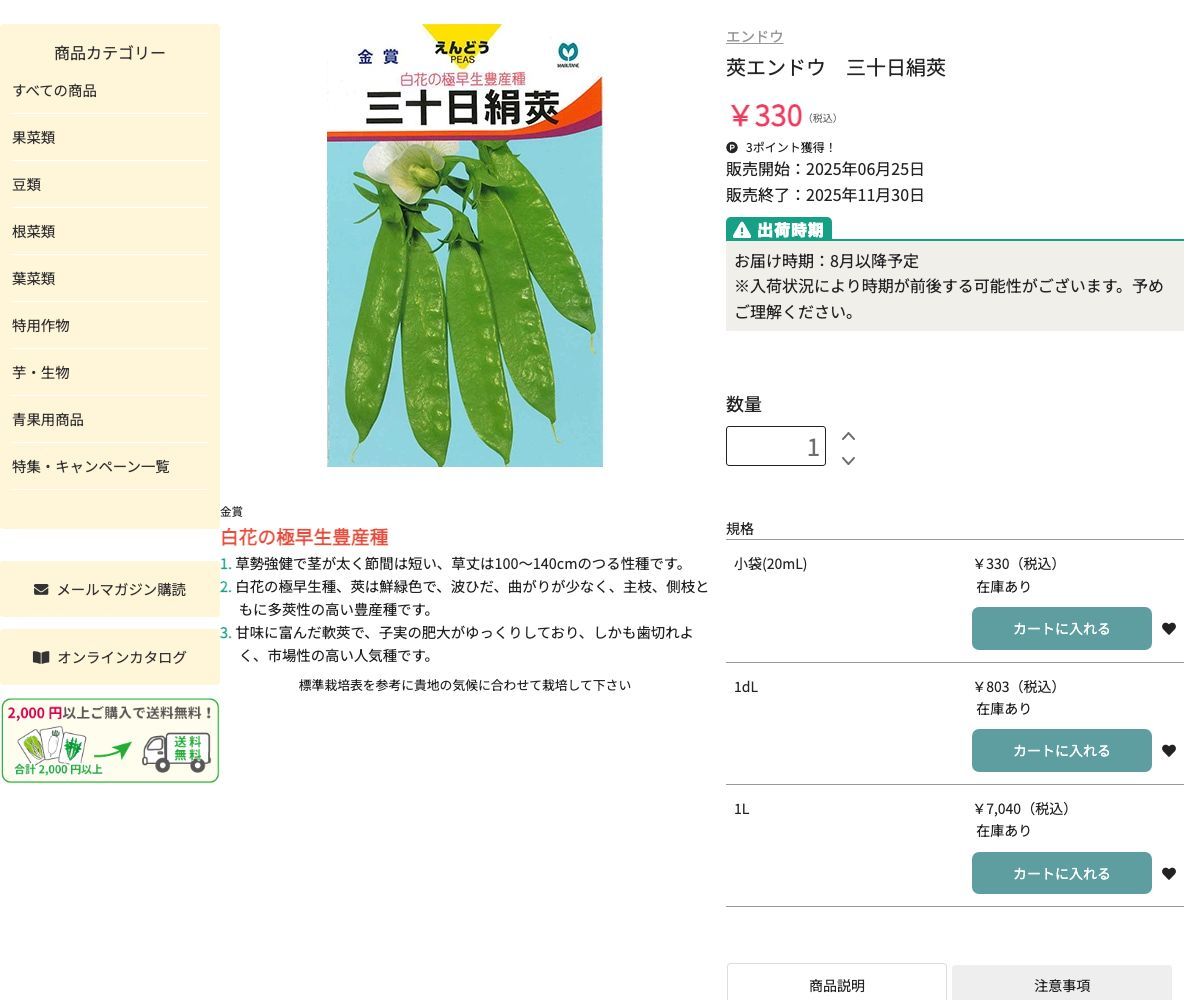Open the エンドウ breadcrumb link
This screenshot has width=1200, height=1000.
point(754,36)
